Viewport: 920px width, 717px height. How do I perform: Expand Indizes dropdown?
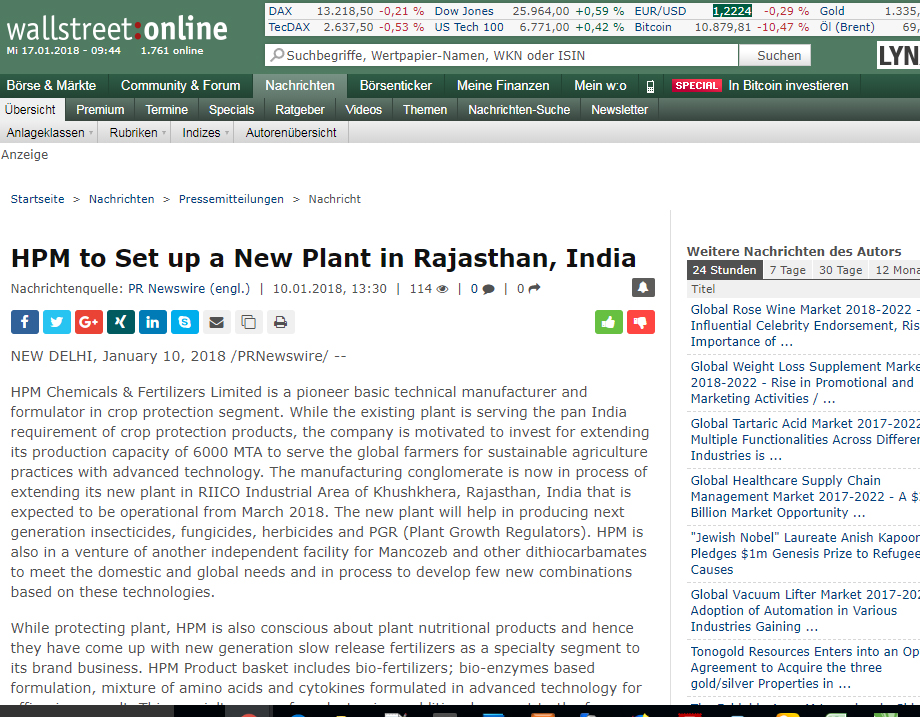pos(205,133)
